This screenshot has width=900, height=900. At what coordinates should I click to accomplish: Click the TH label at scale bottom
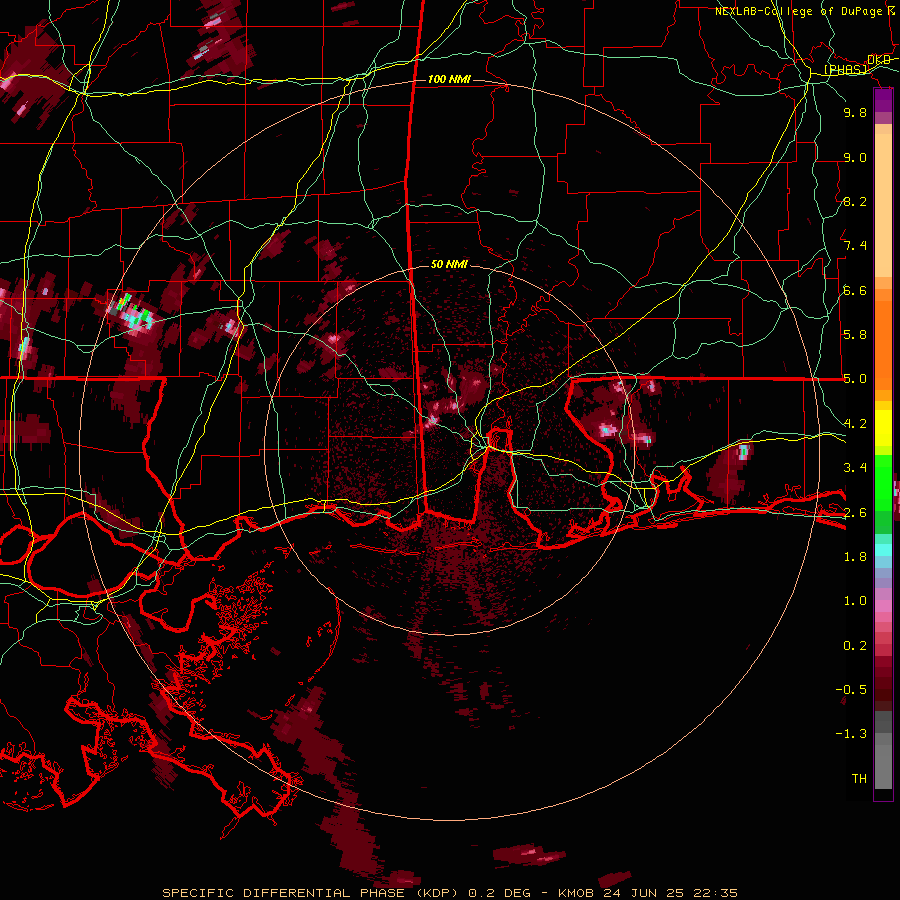pyautogui.click(x=859, y=779)
